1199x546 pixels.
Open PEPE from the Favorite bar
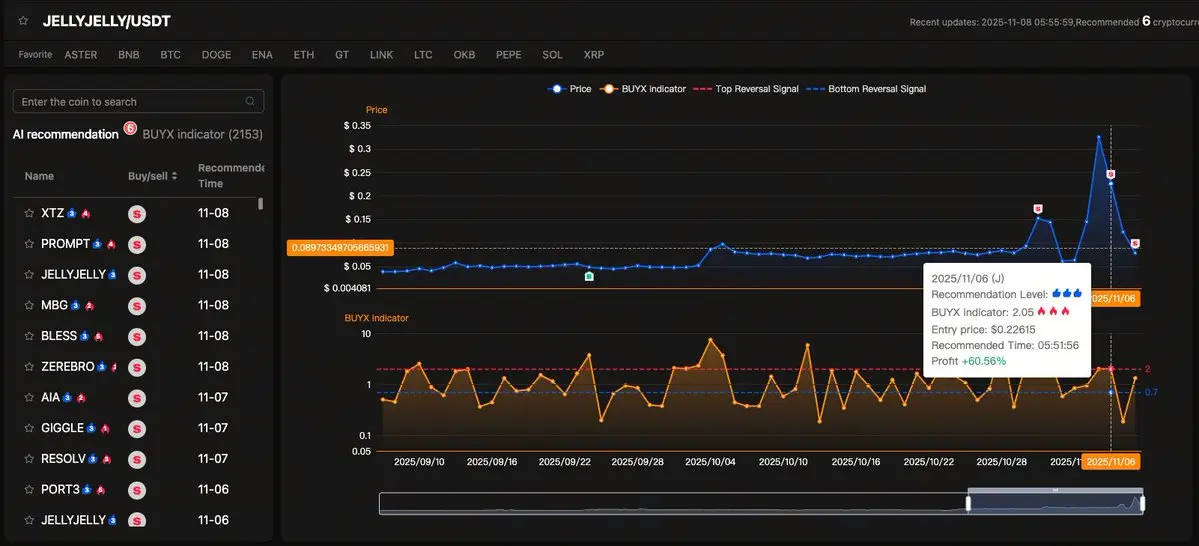[509, 55]
